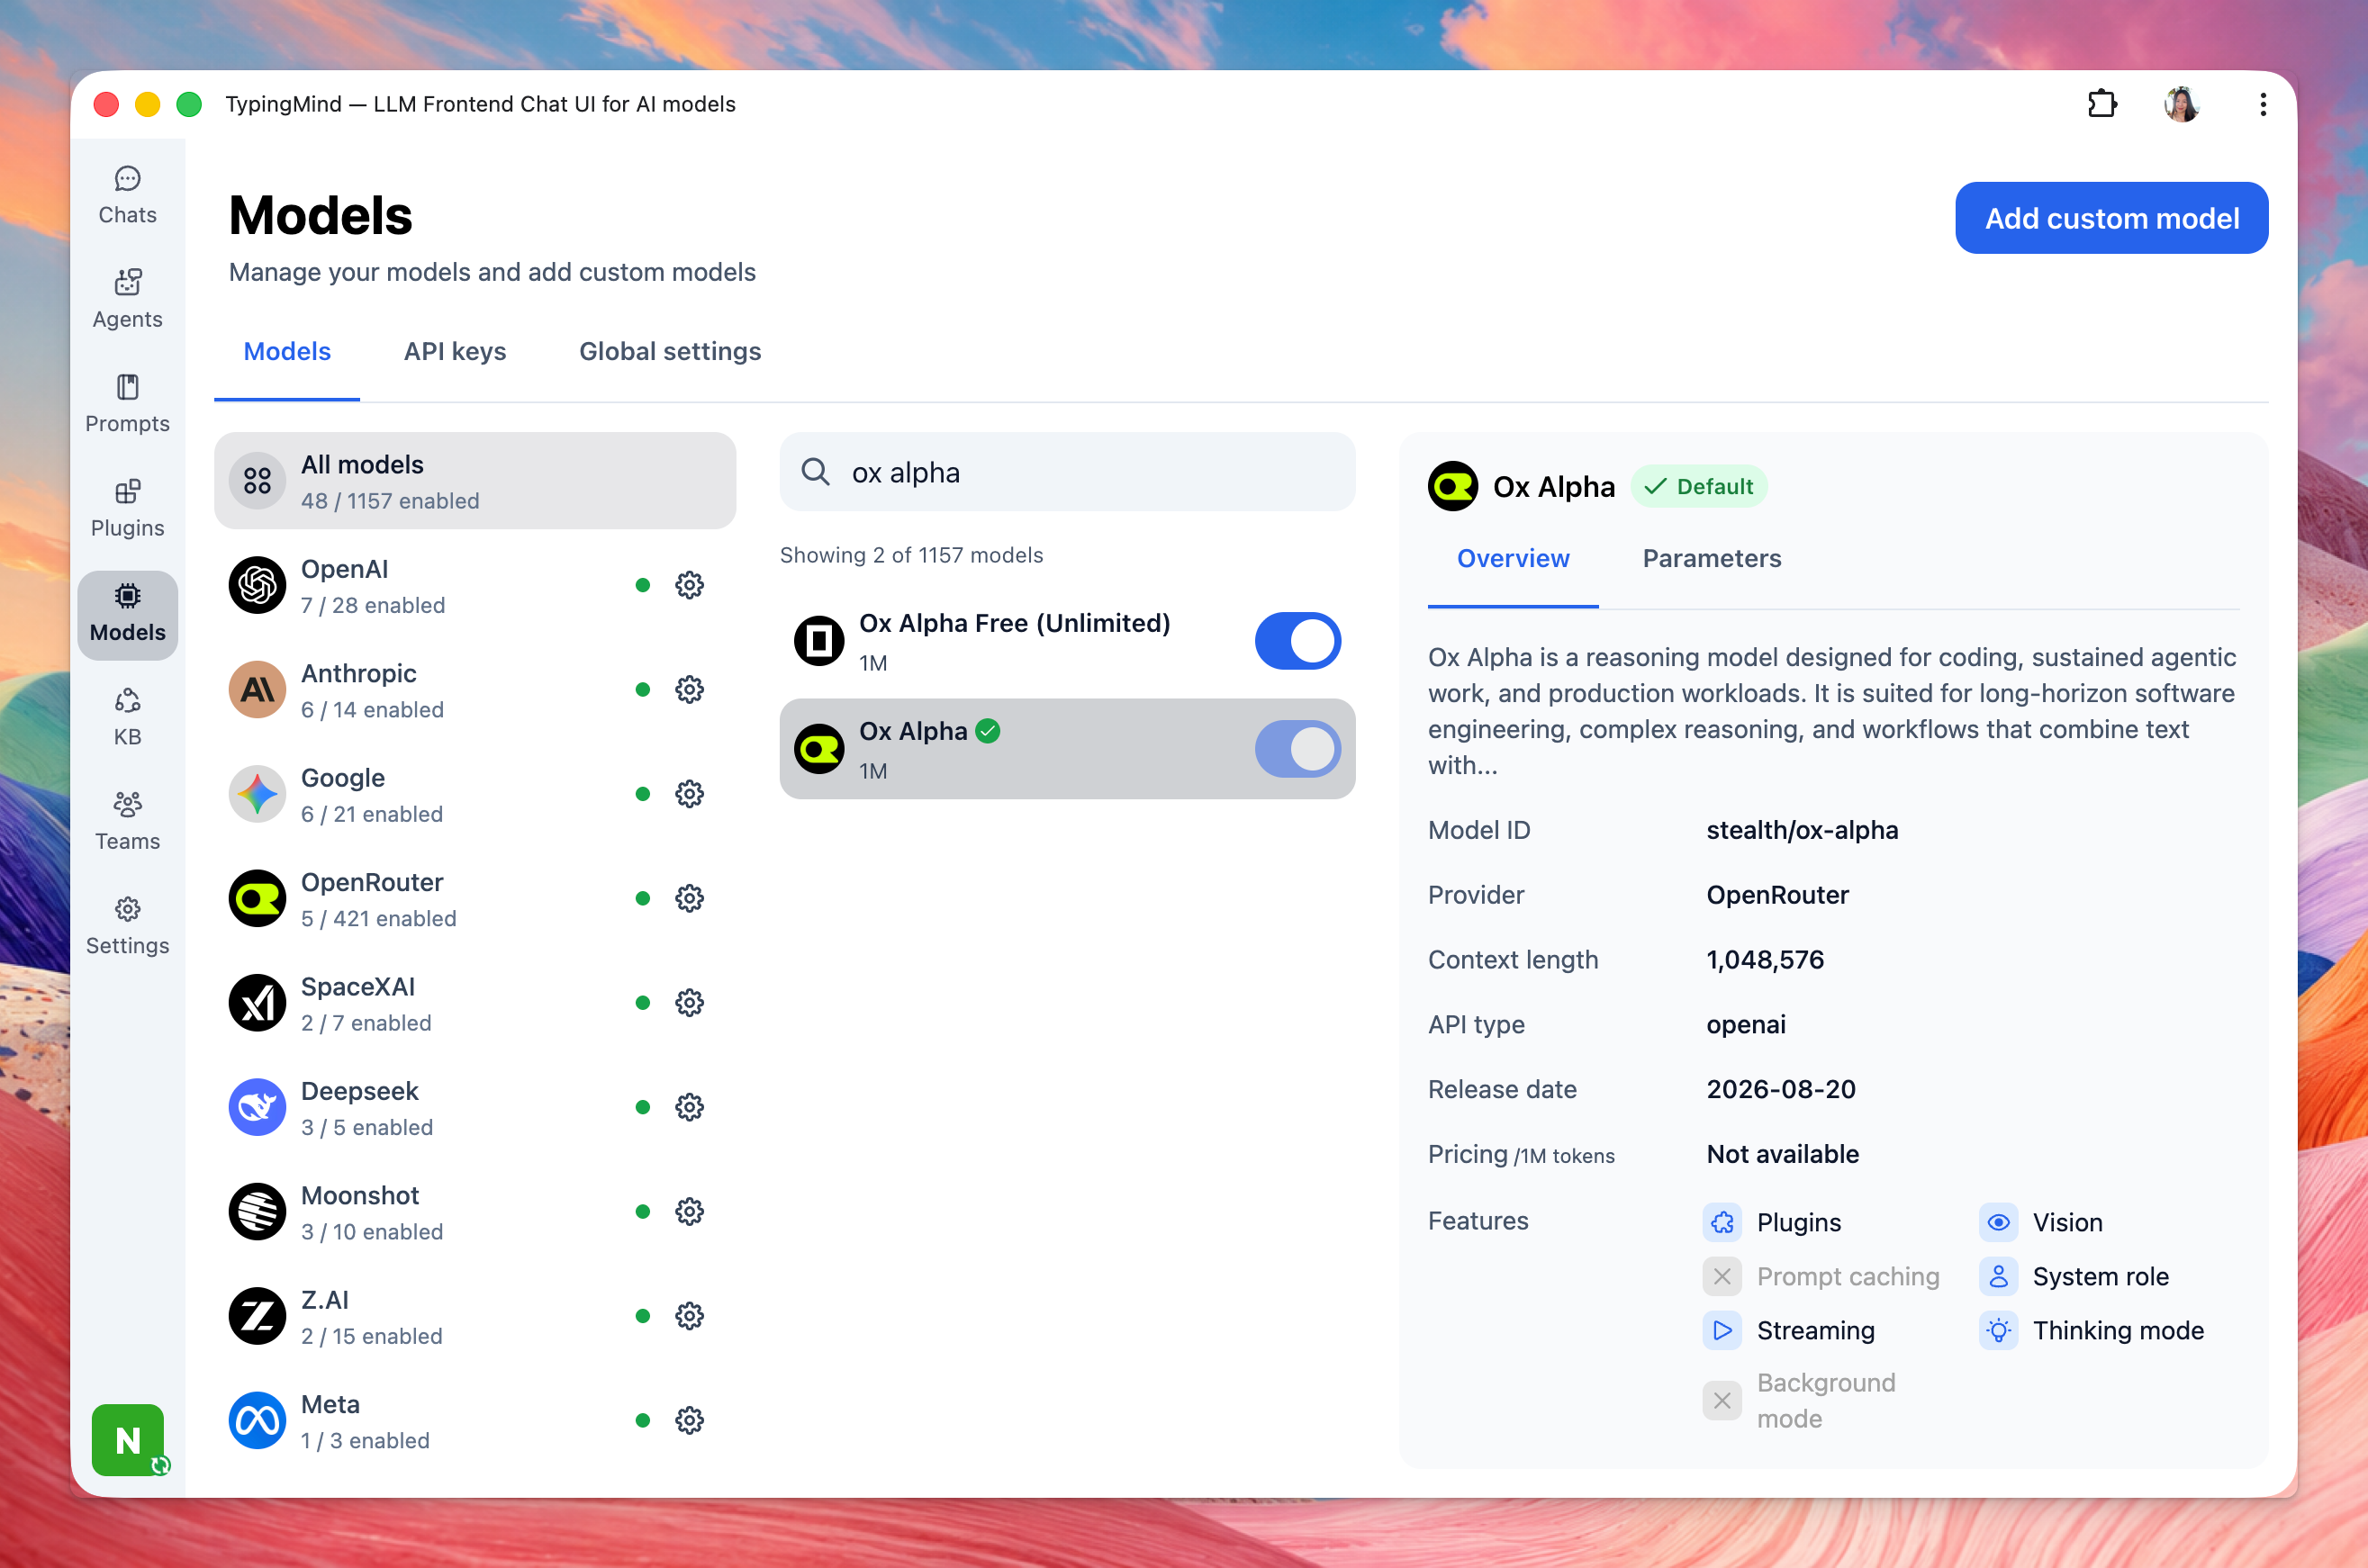Image resolution: width=2368 pixels, height=1568 pixels.
Task: Open Teams in the sidebar
Action: (x=127, y=821)
